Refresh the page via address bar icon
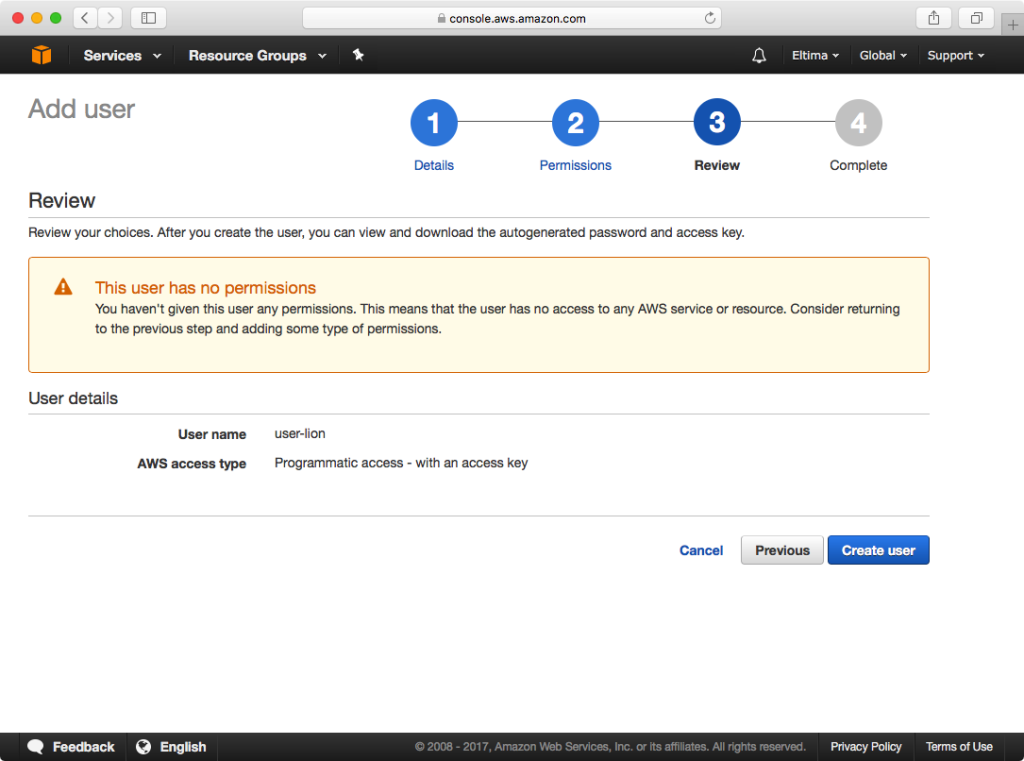Viewport: 1024px width, 761px height. [x=709, y=17]
